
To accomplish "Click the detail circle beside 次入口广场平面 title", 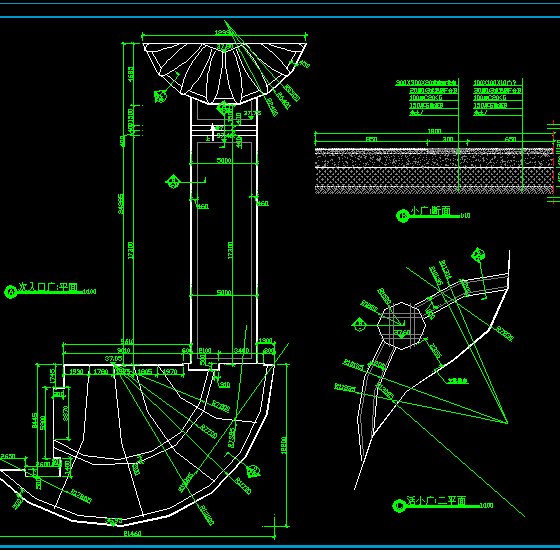I will pos(10,292).
